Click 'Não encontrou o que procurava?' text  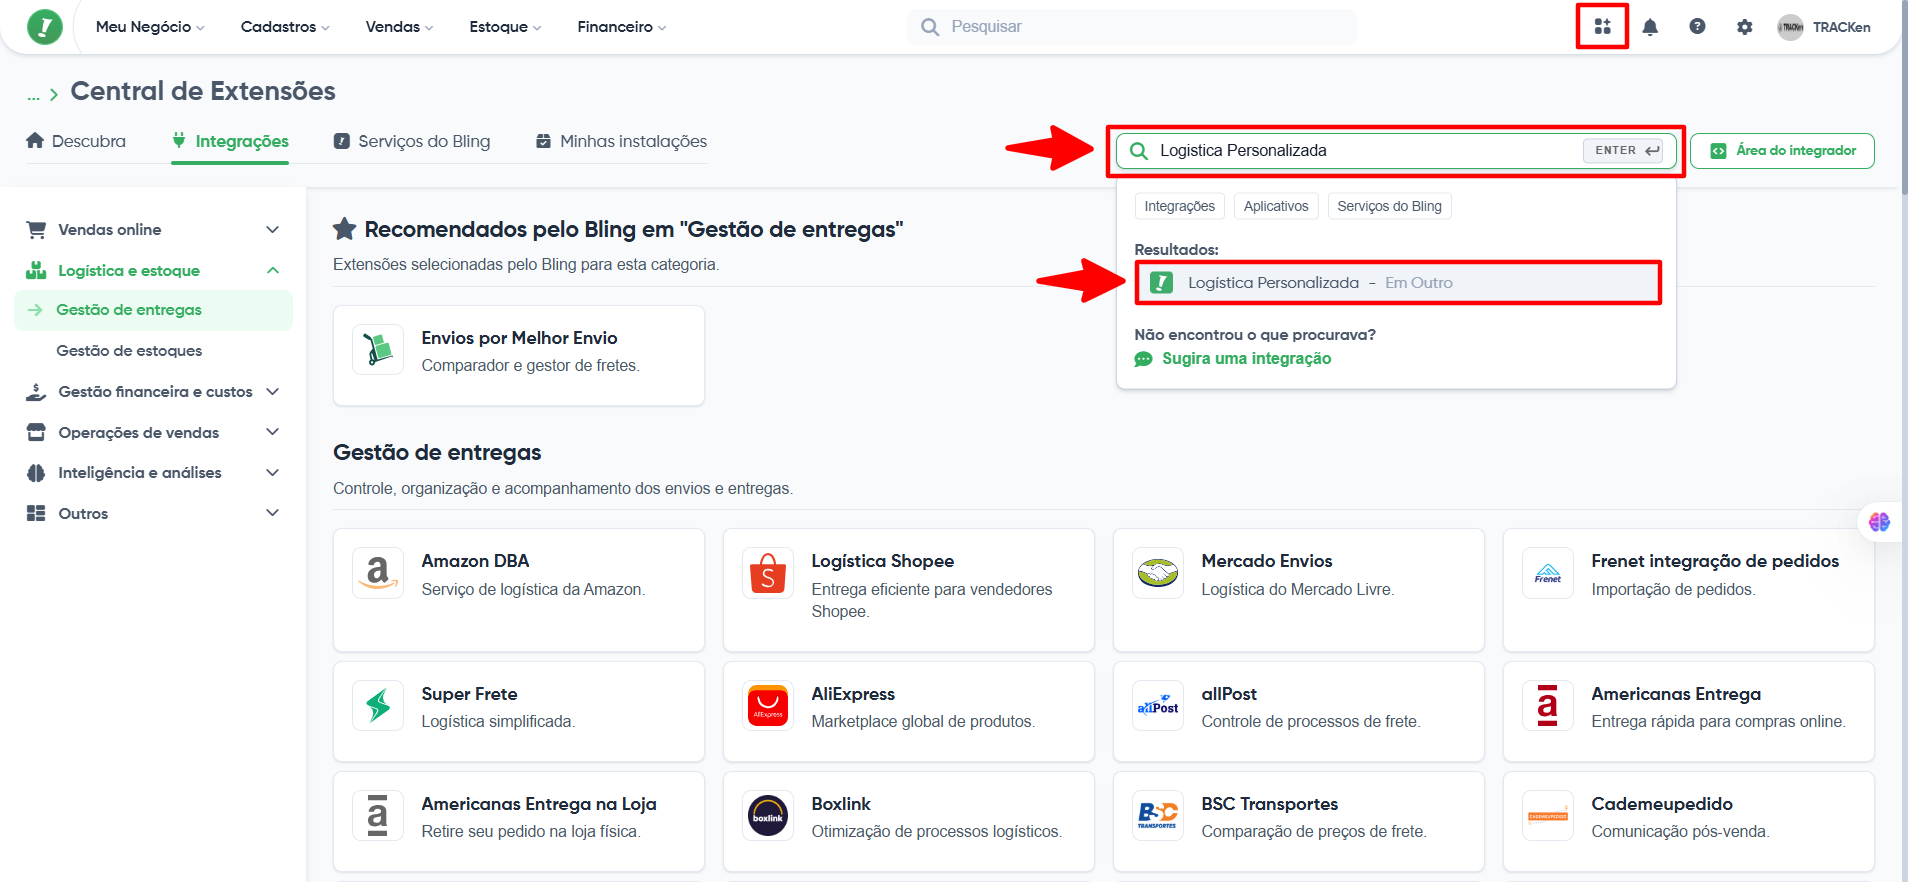tap(1255, 335)
